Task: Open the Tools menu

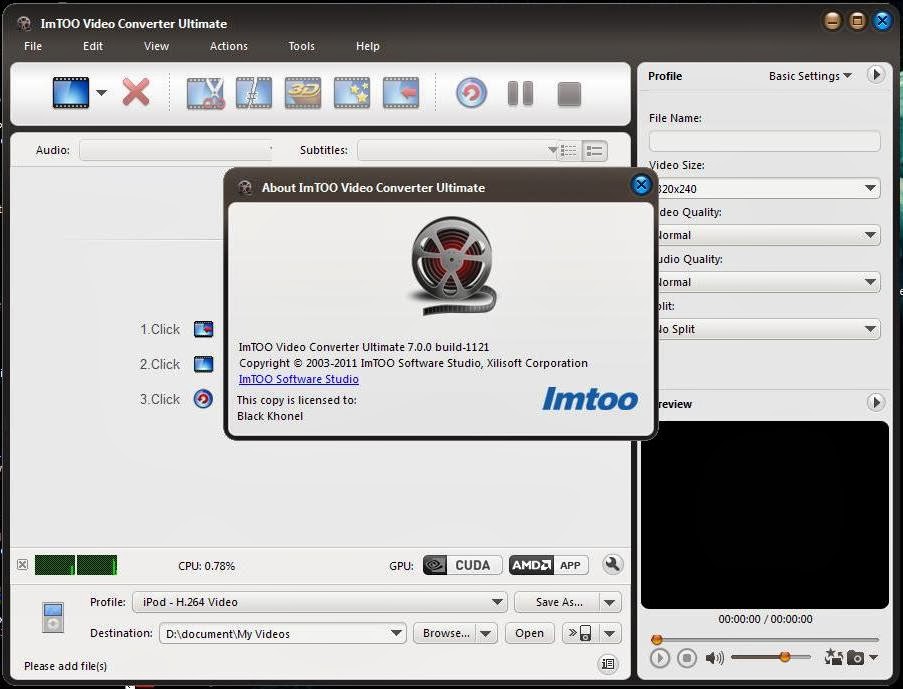Action: (x=301, y=46)
